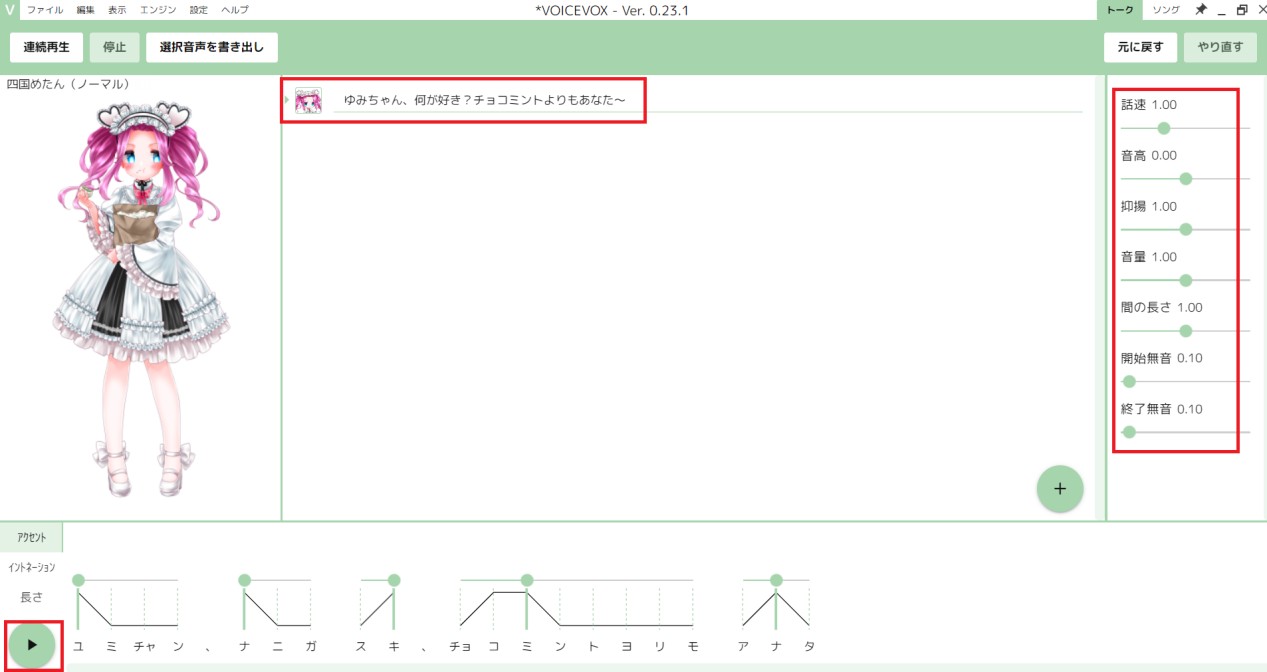Select the イントネーション tab
Viewport: 1267px width, 672px height.
(31, 567)
